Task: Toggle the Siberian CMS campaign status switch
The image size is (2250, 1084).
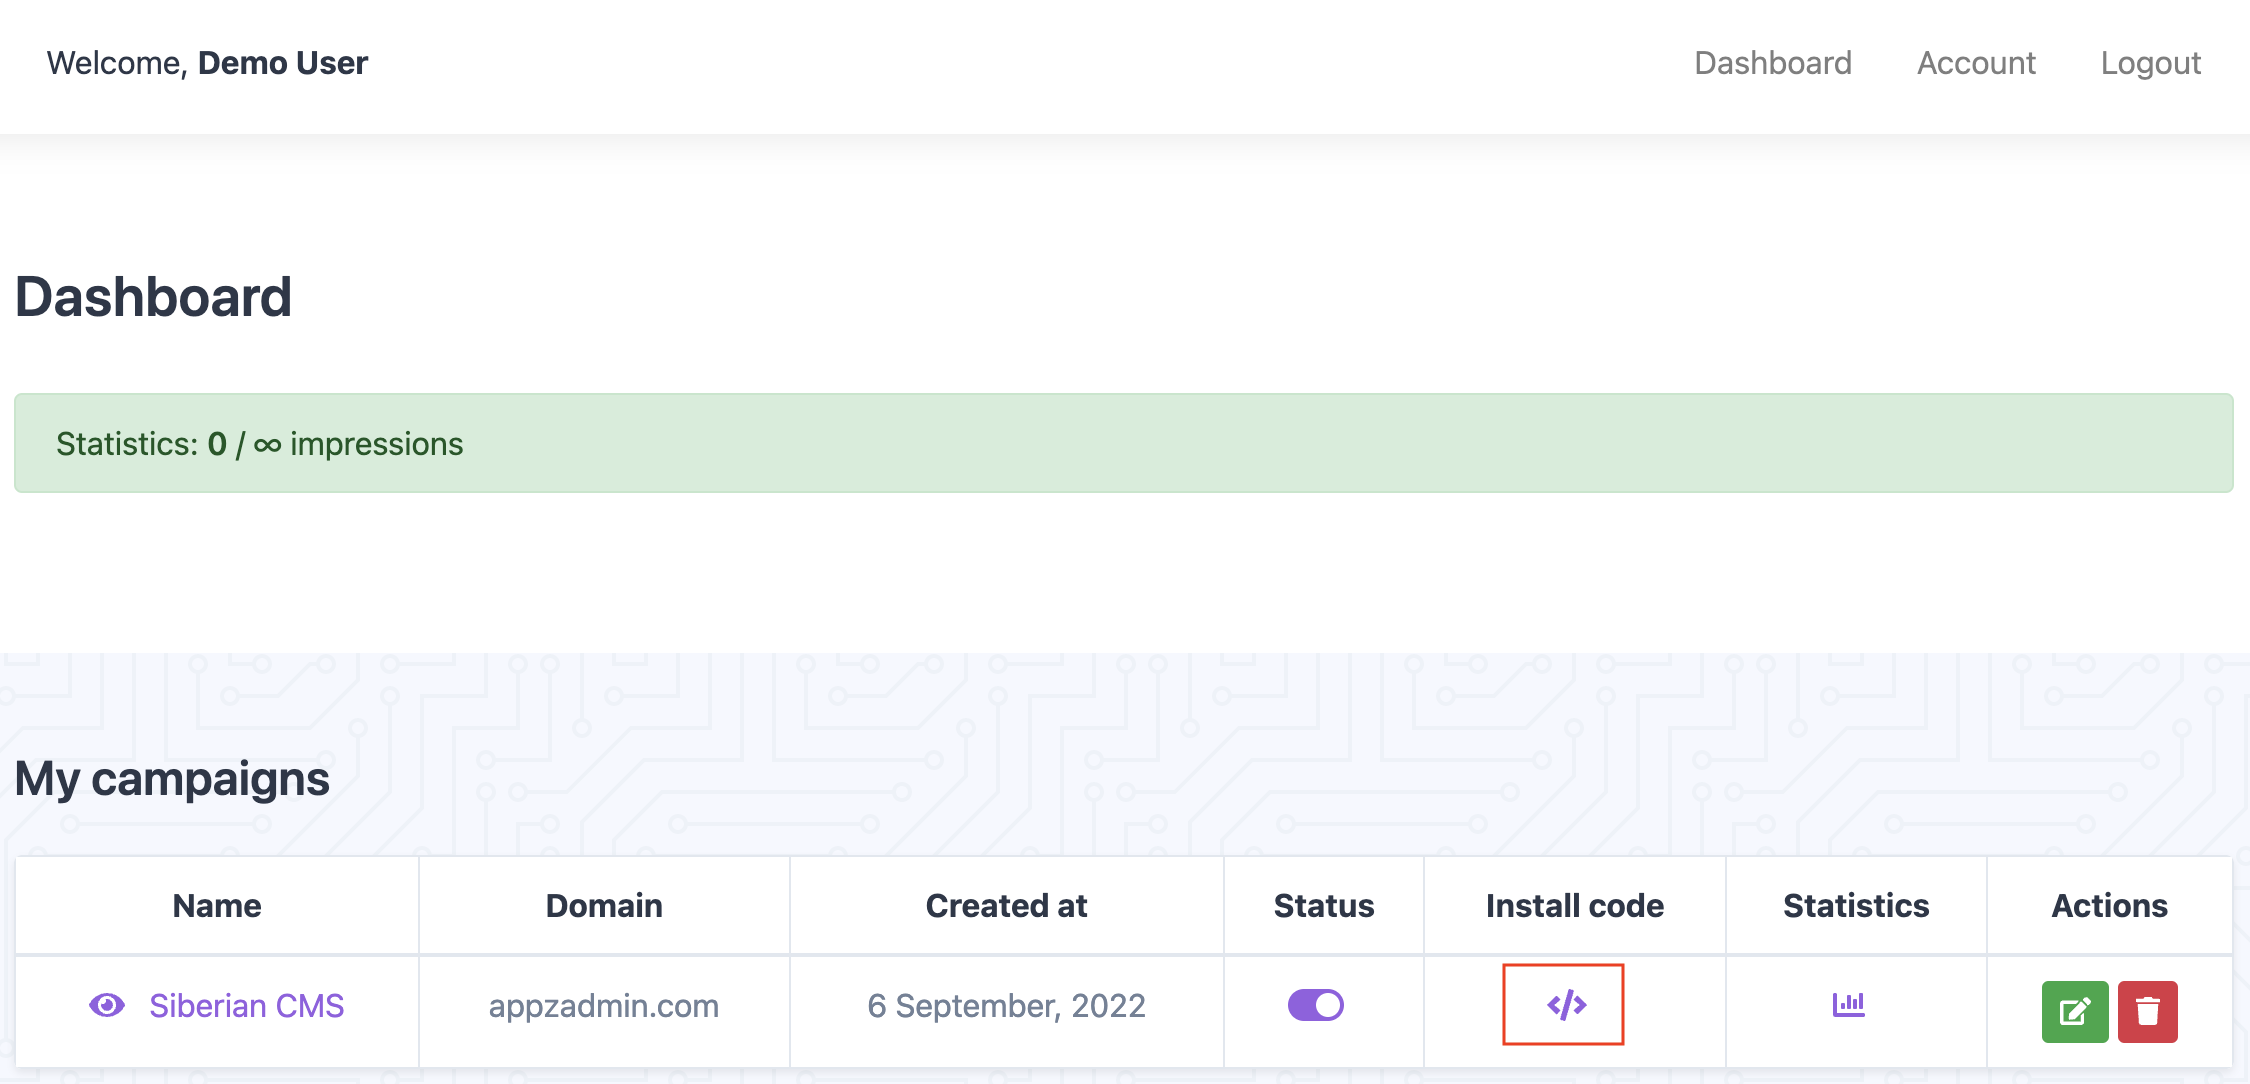Action: pos(1315,1005)
